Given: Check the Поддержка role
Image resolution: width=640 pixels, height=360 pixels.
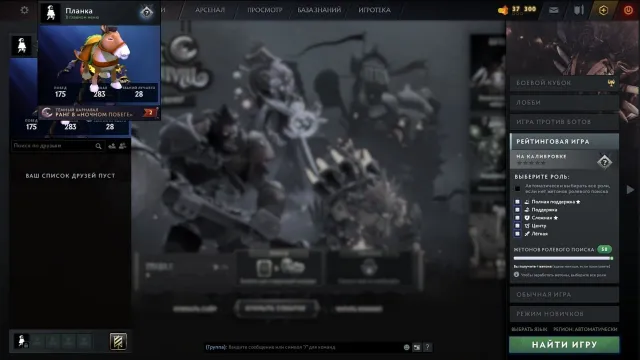Looking at the screenshot, I should (x=518, y=209).
